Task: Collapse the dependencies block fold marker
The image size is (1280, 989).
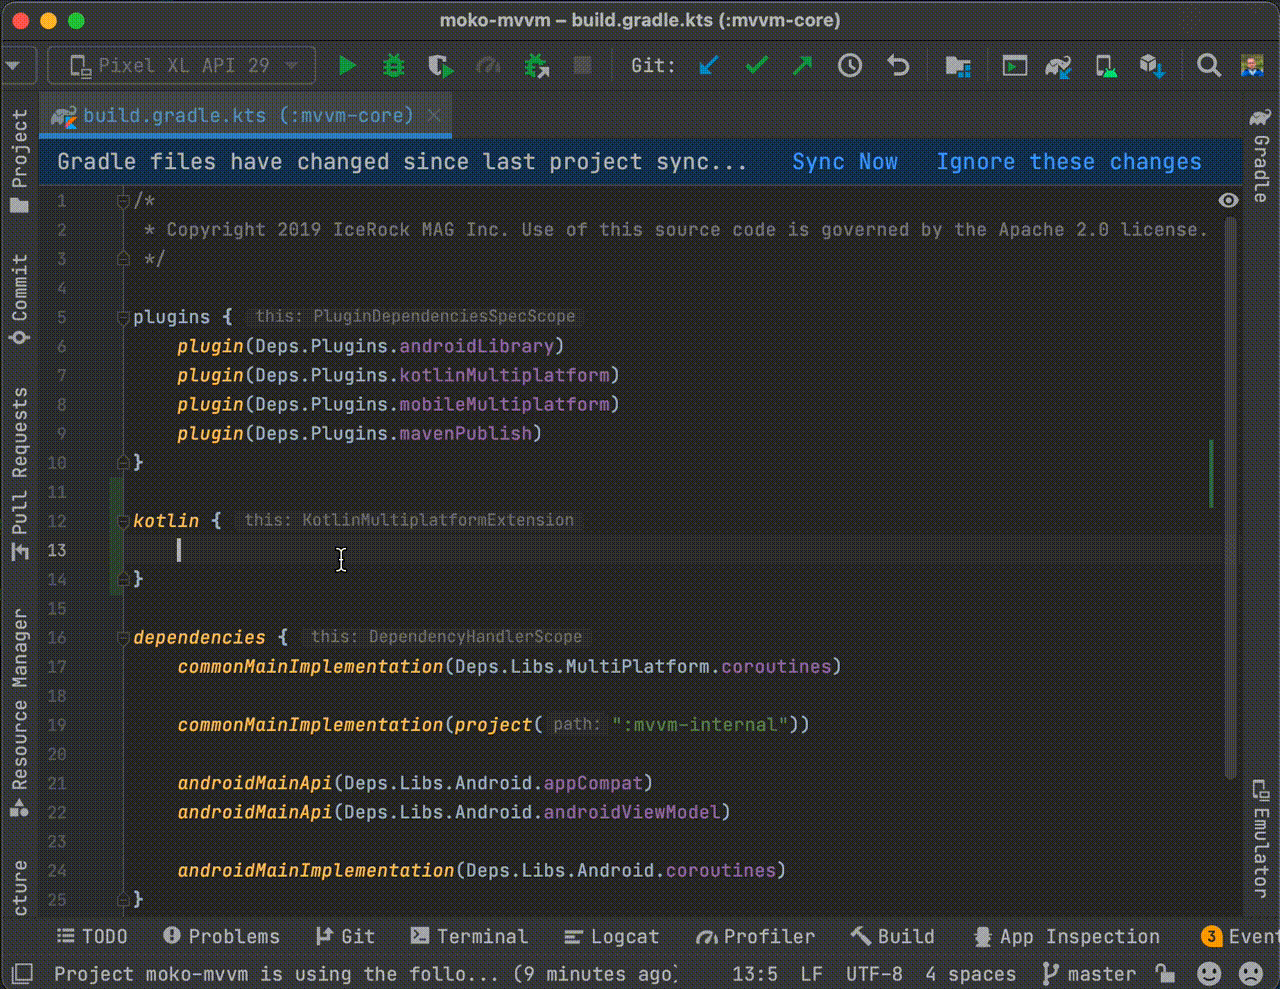Action: 123,638
